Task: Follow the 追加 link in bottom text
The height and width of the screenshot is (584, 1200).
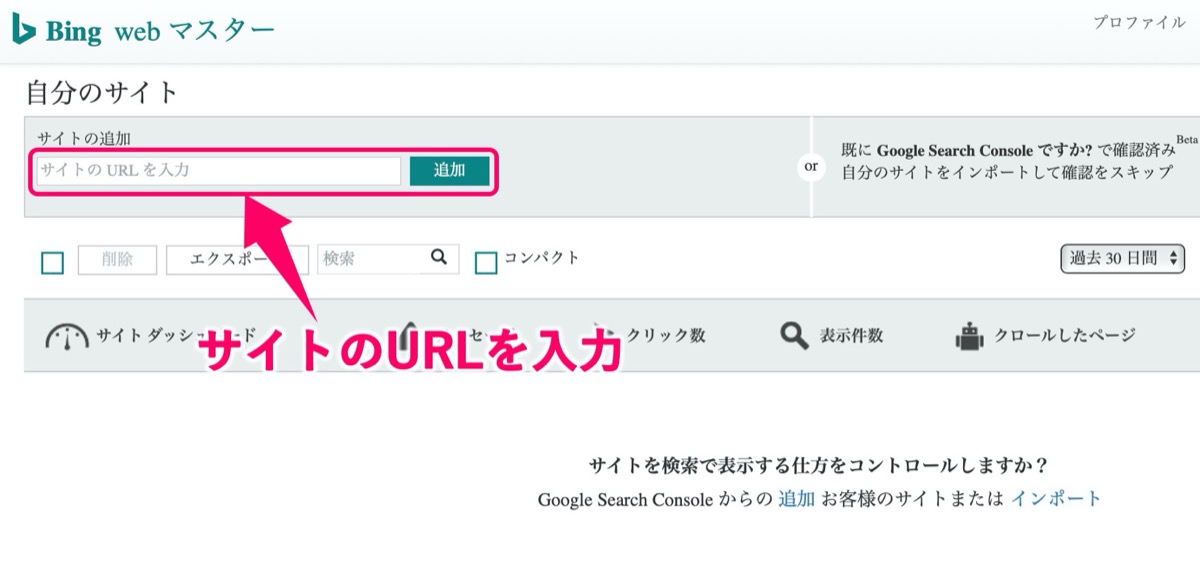Action: 797,499
